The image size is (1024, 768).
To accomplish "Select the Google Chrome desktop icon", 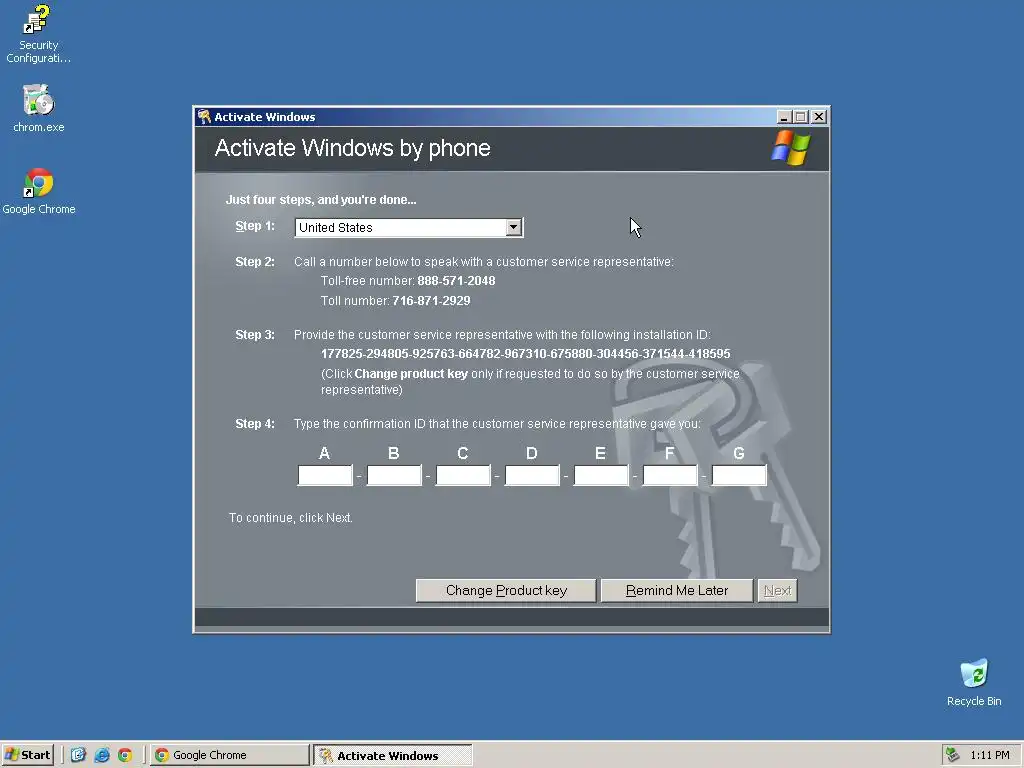I will [x=38, y=191].
